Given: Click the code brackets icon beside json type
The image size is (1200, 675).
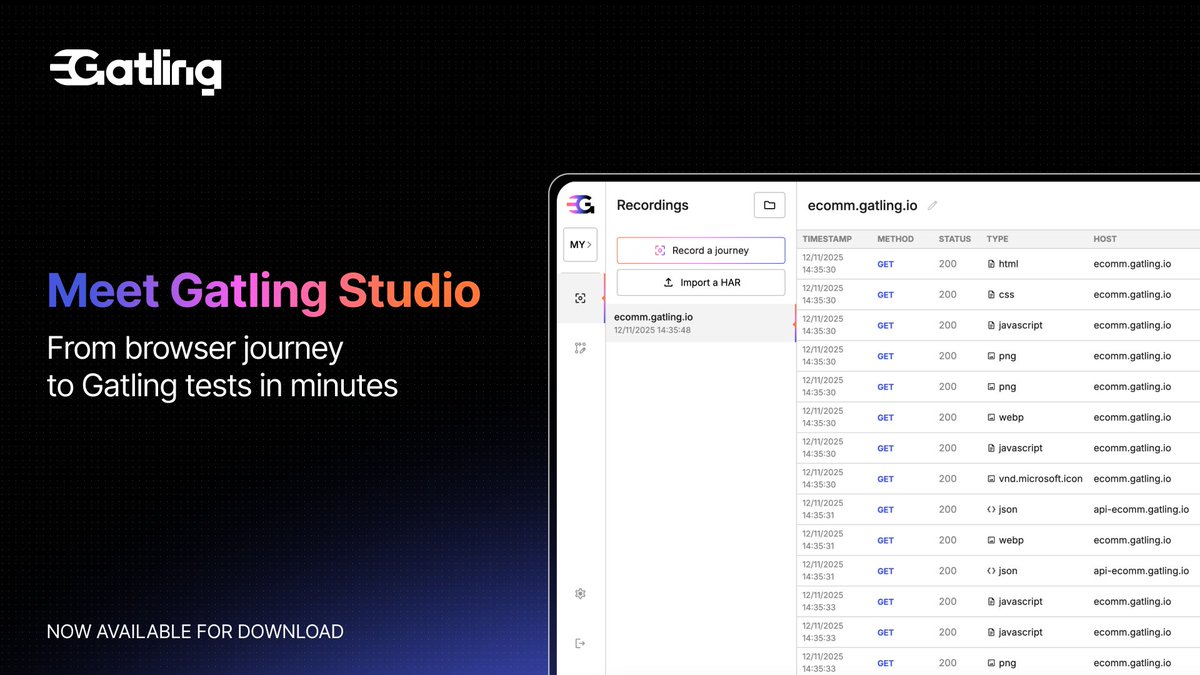Looking at the screenshot, I should 990,509.
